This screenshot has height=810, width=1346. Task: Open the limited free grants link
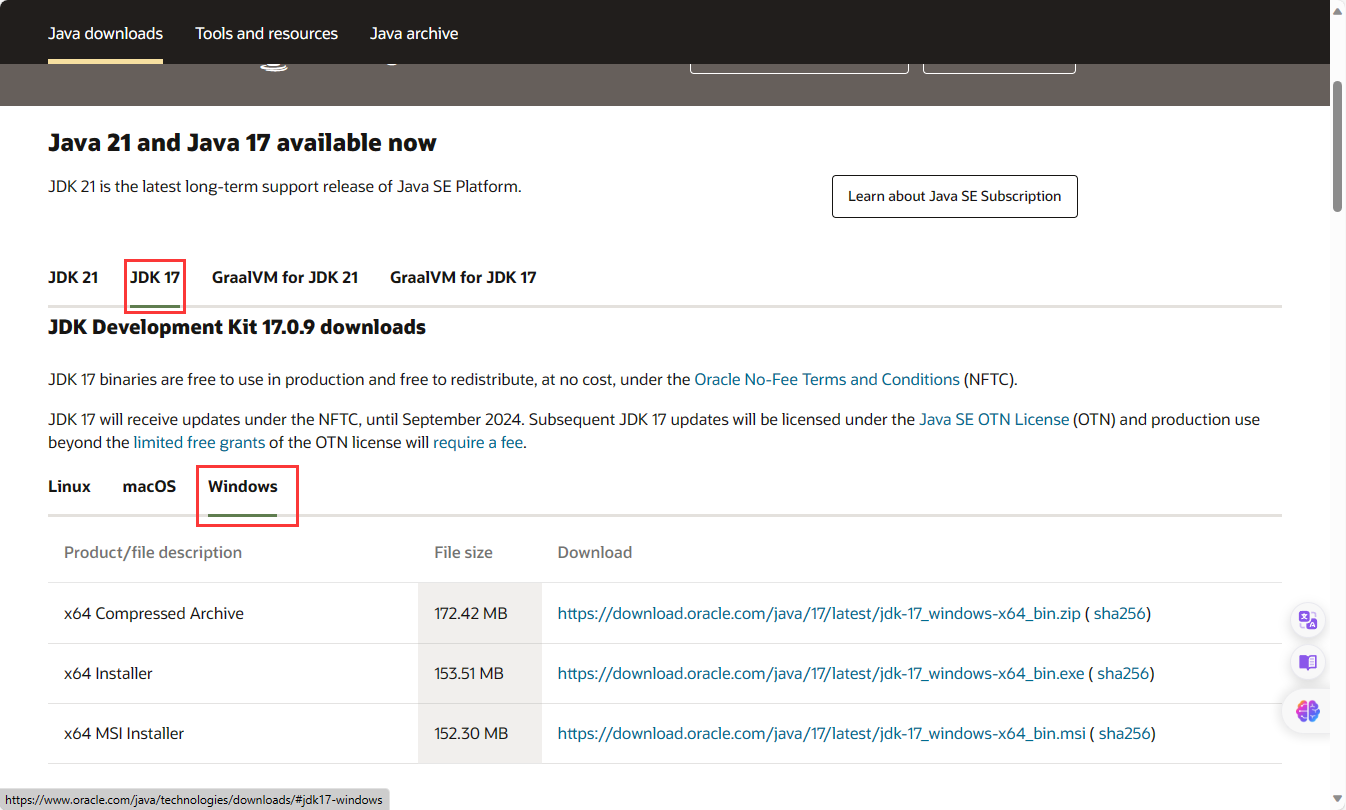[x=199, y=442]
